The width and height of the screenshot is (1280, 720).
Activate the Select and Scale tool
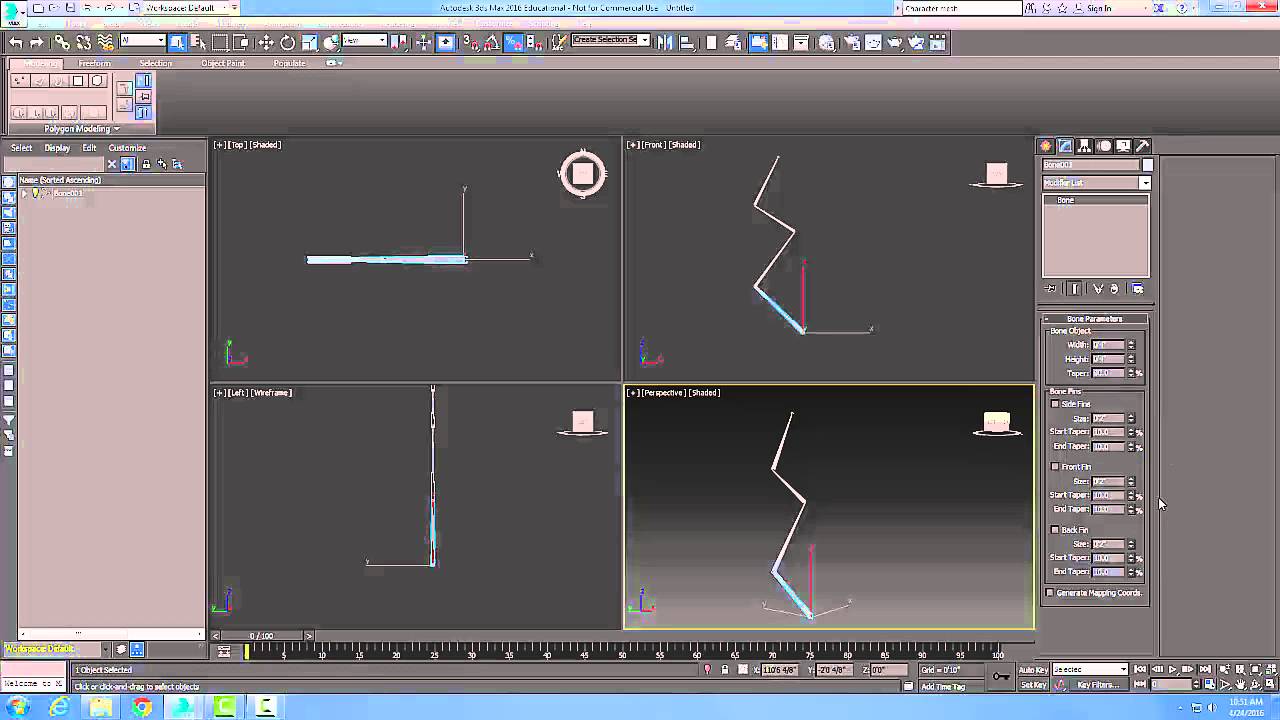pyautogui.click(x=310, y=42)
